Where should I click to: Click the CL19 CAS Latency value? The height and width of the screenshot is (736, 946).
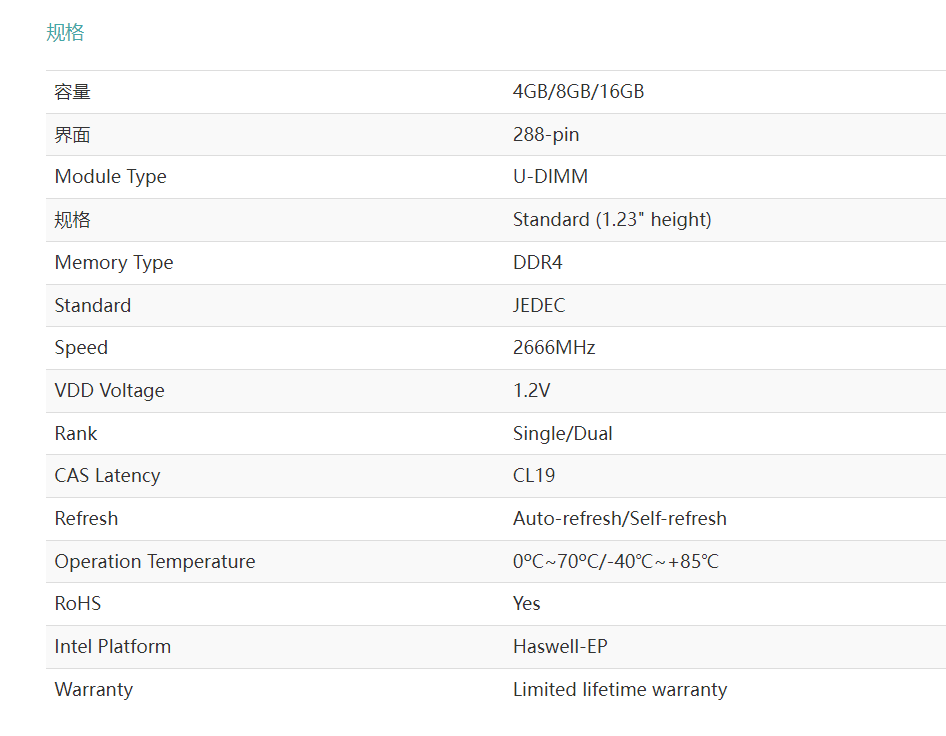pyautogui.click(x=534, y=476)
